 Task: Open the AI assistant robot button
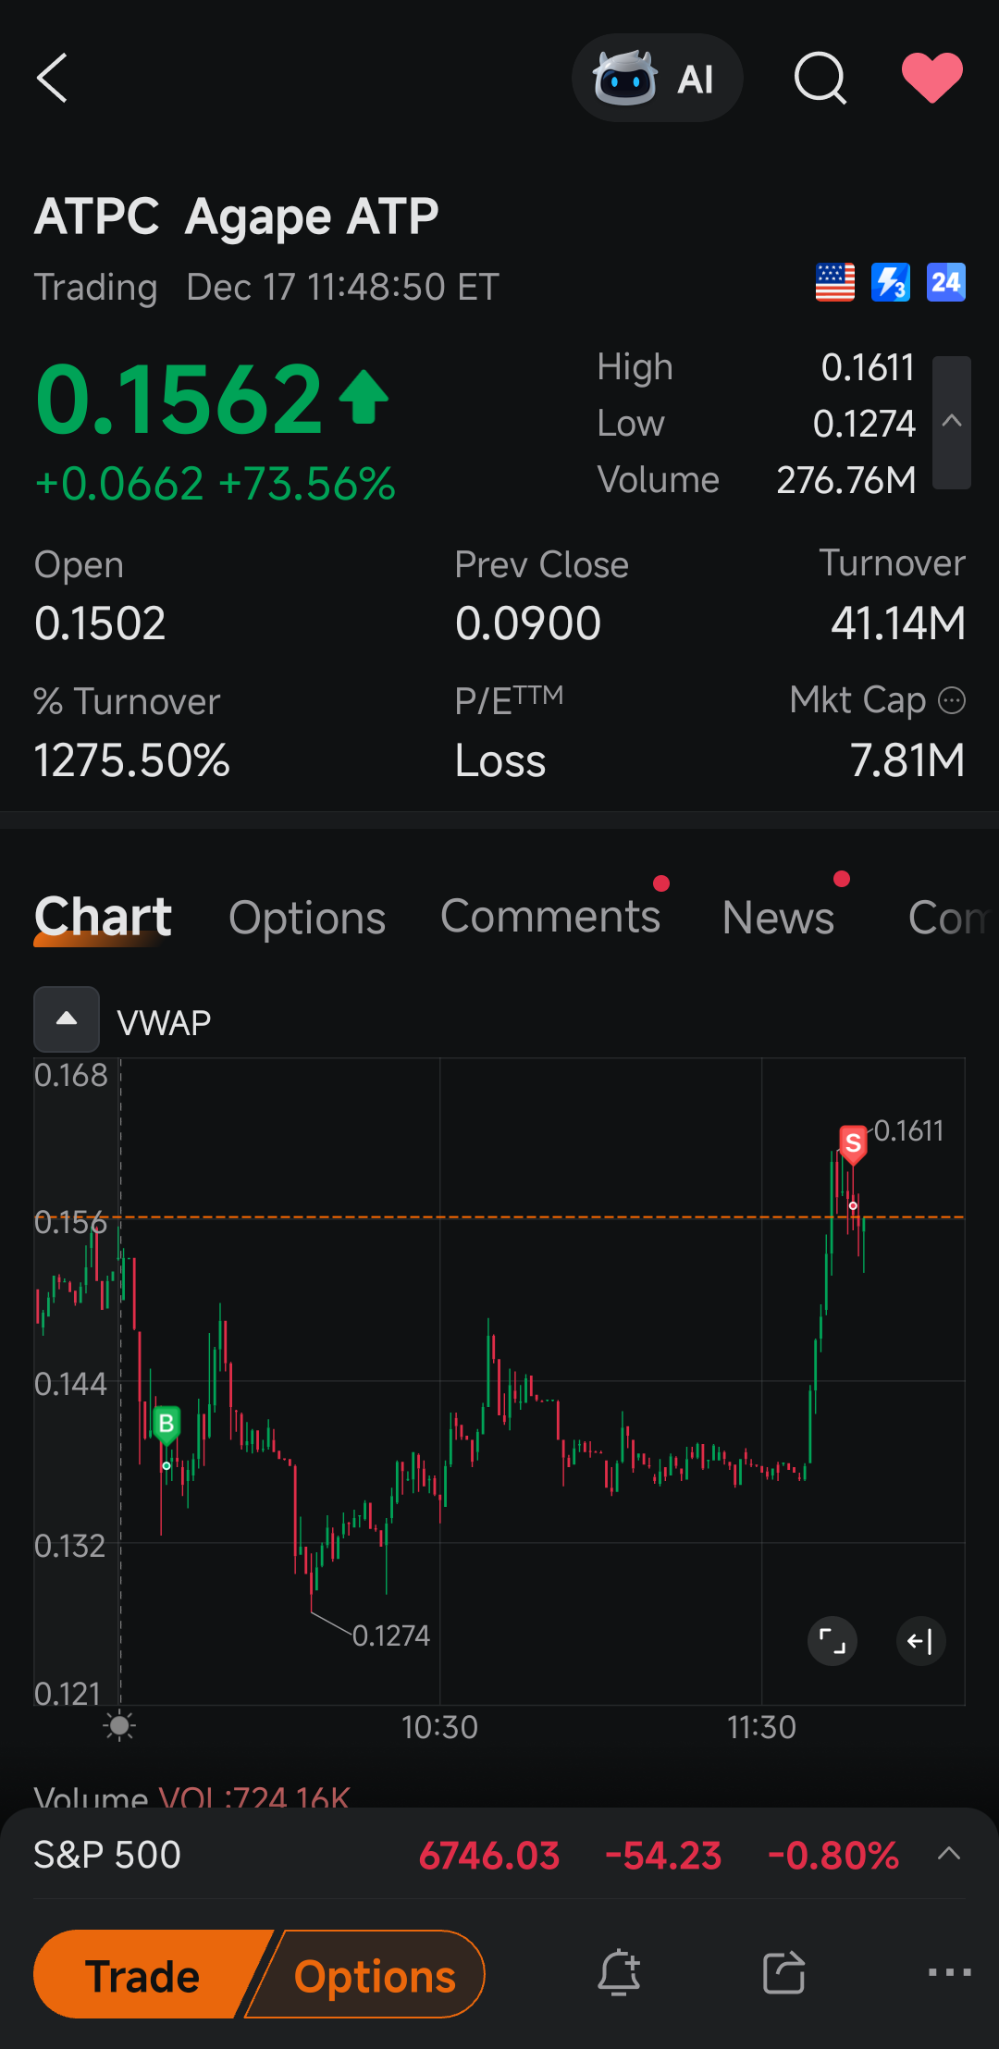click(x=657, y=78)
